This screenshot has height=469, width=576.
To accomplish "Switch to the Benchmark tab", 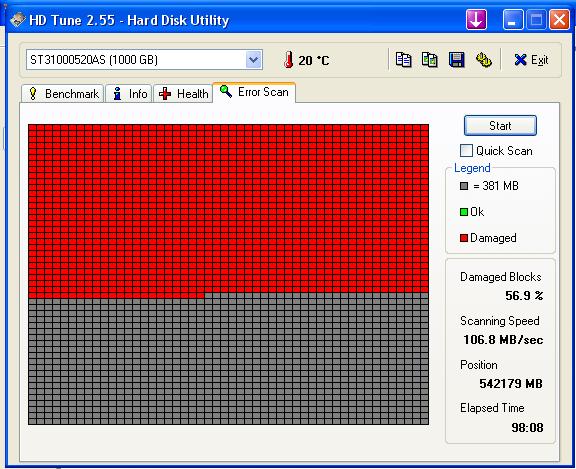I will tap(62, 94).
